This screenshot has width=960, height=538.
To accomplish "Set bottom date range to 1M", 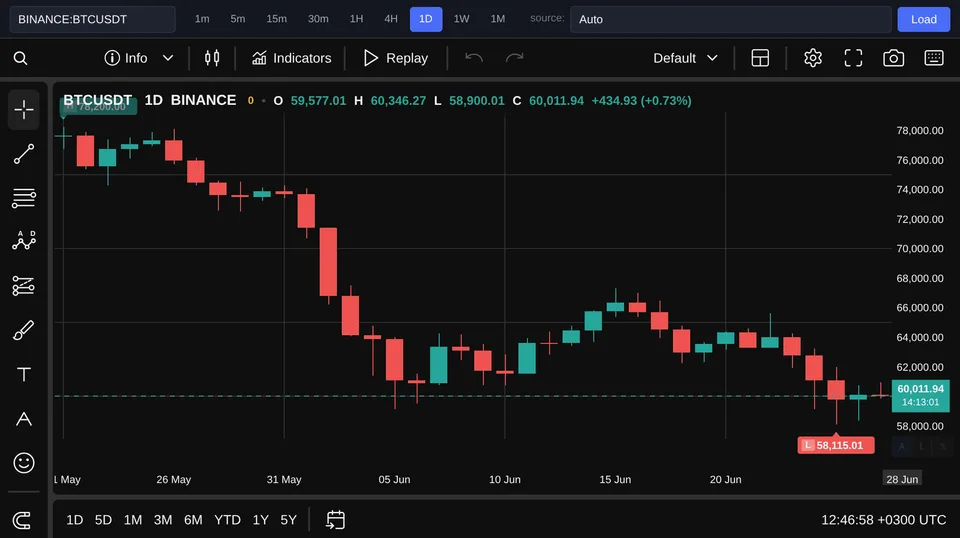I will pyautogui.click(x=133, y=520).
